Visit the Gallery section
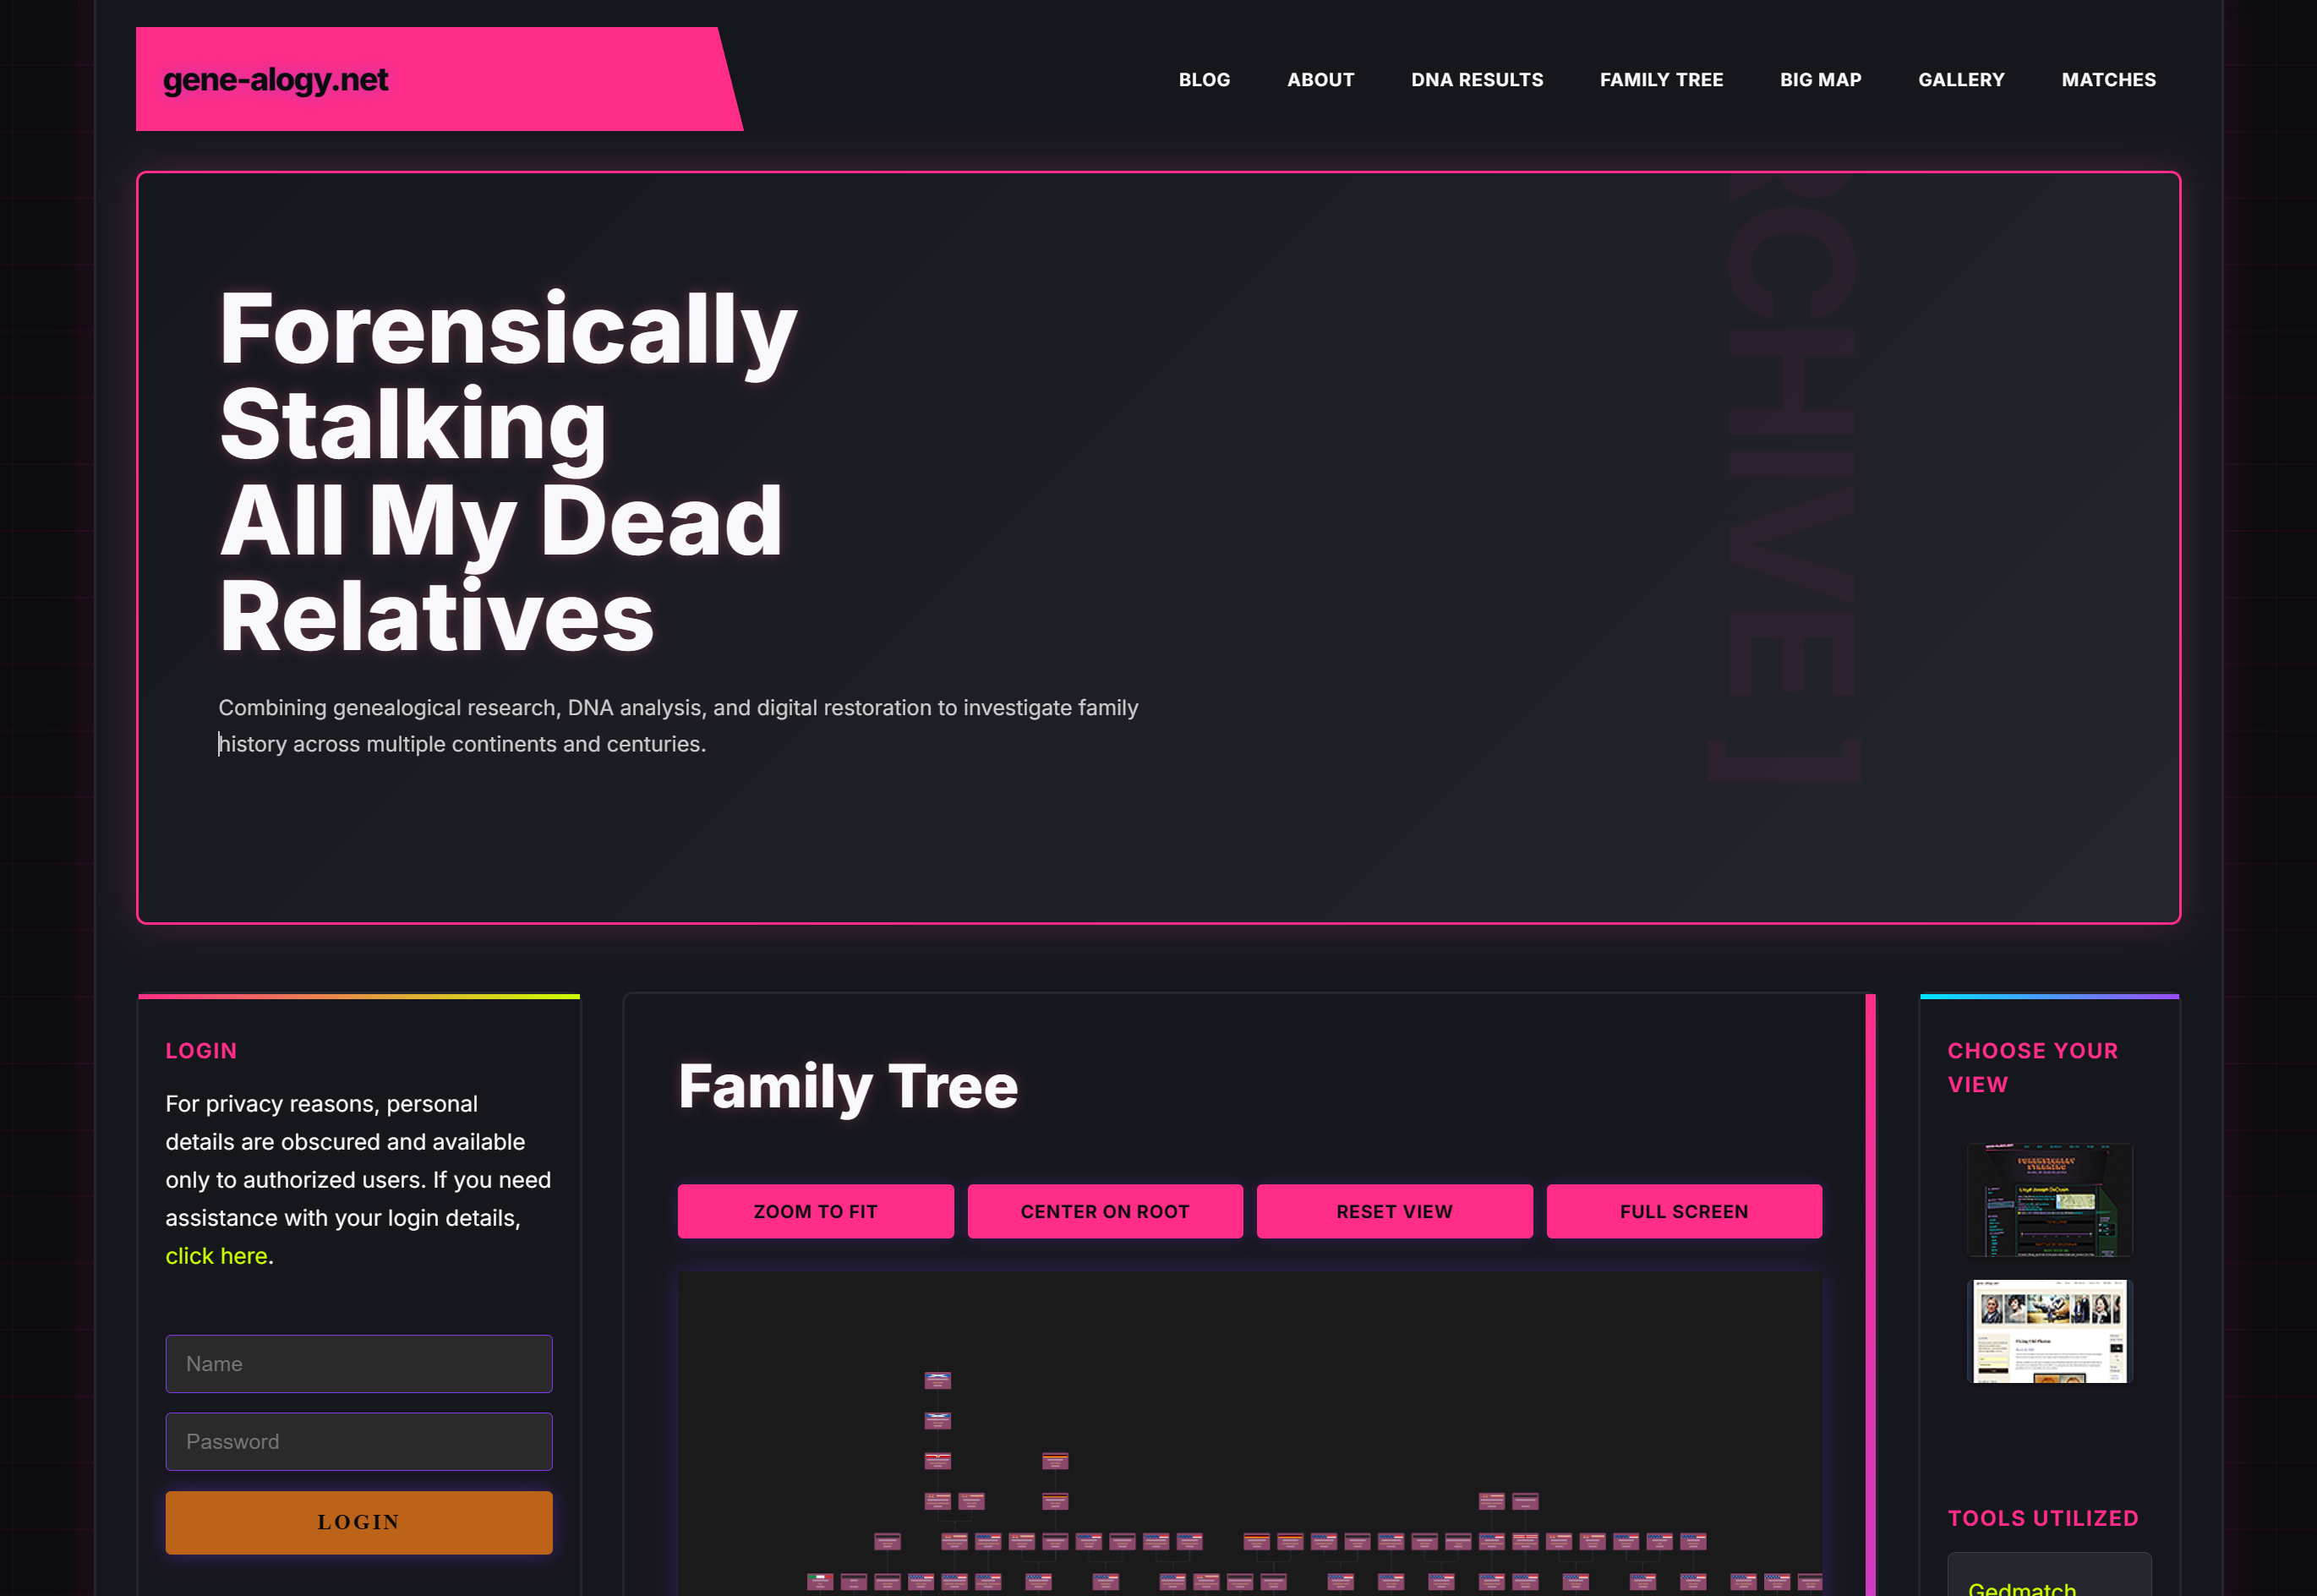 1960,79
